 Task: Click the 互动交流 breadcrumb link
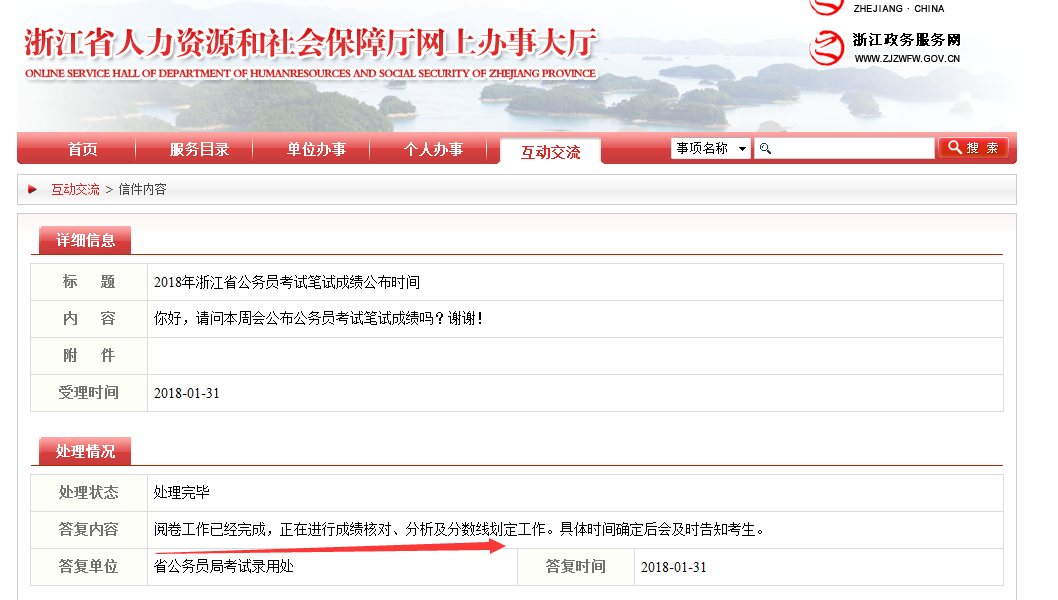point(76,189)
